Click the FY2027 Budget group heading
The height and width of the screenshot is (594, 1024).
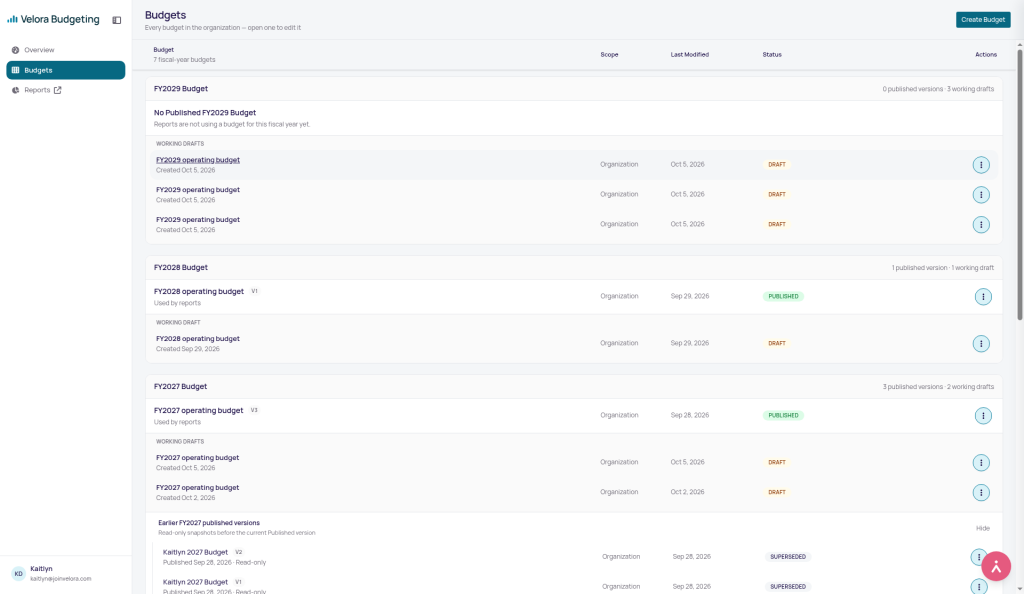(180, 386)
